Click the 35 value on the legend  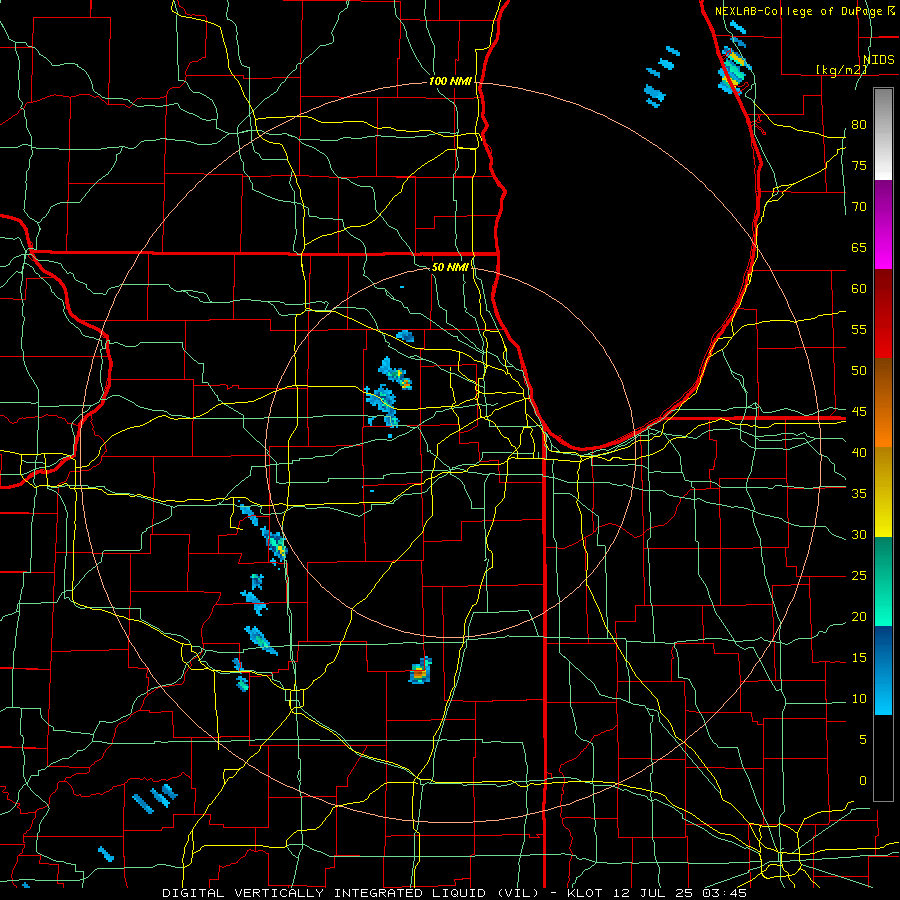pos(859,494)
